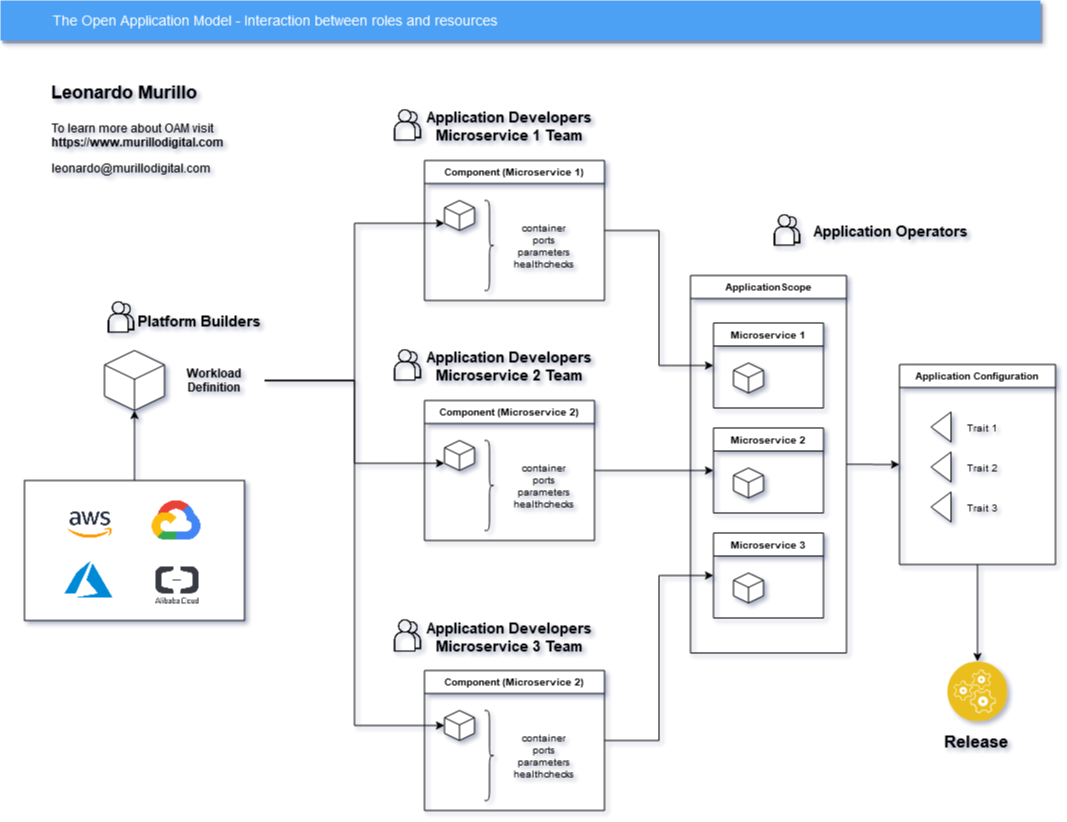
Task: Open the https://www.murillodigital.com link
Action: (137, 142)
